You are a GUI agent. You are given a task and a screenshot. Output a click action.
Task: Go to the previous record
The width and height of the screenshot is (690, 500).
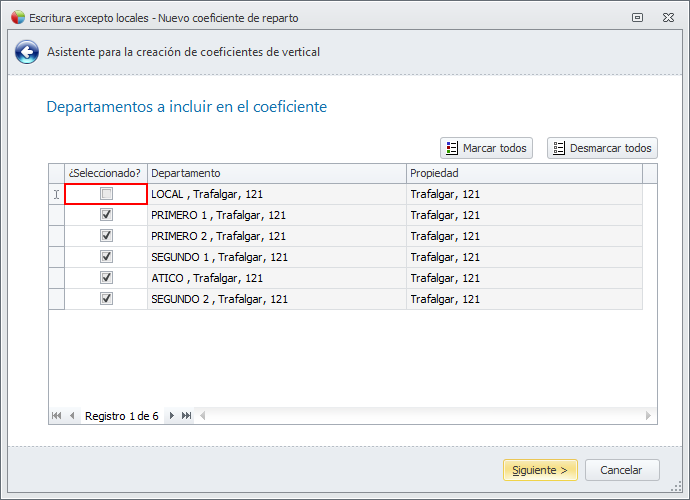click(72, 416)
